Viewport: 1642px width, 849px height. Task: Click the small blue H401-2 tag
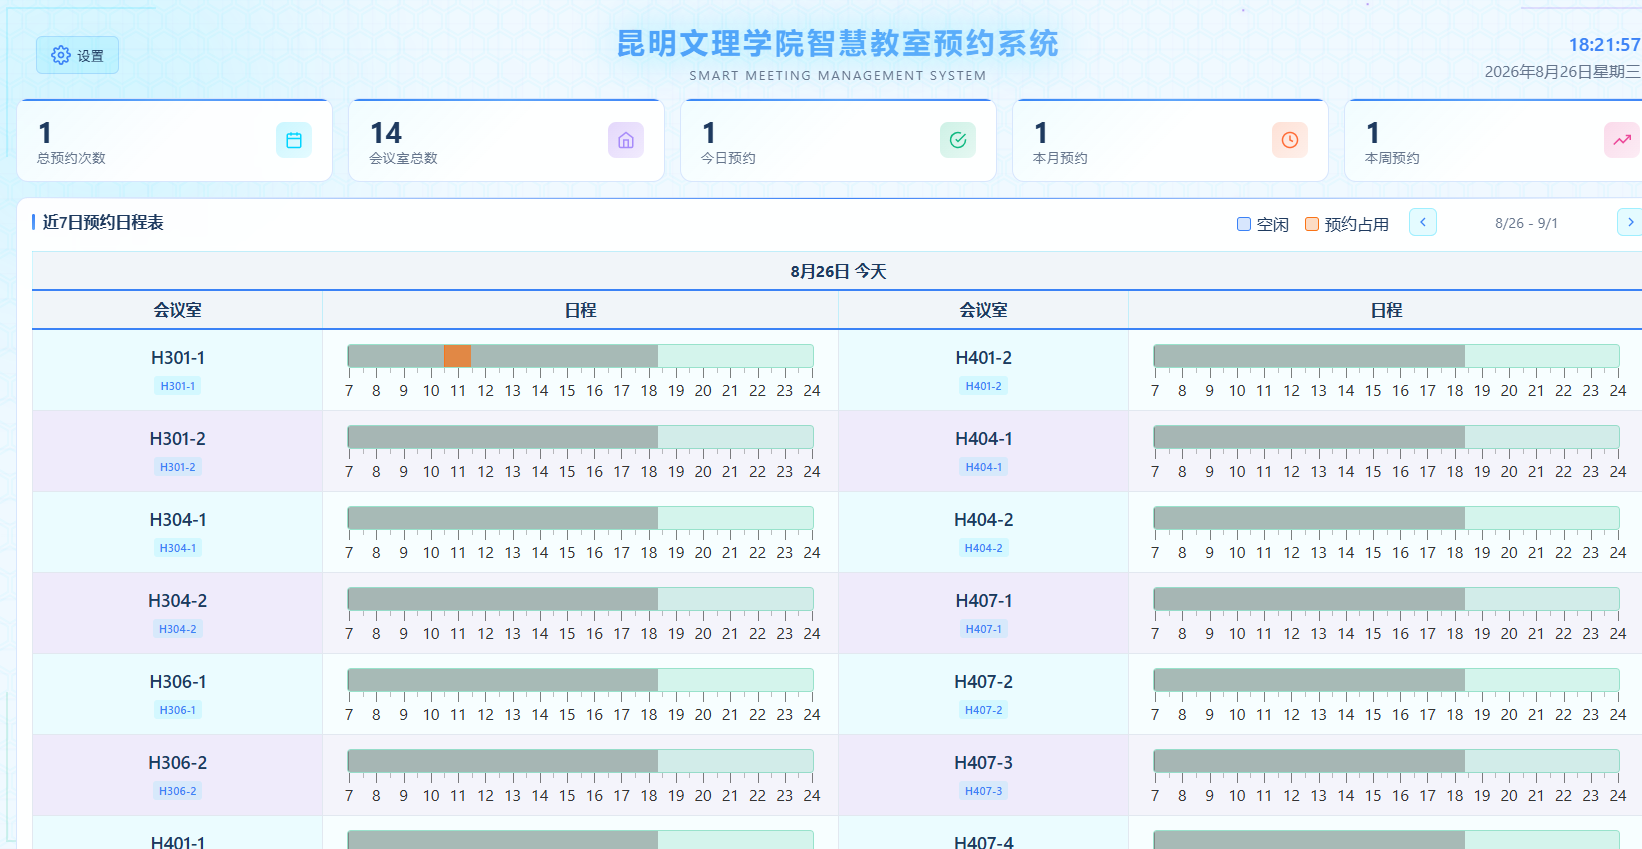[x=984, y=386]
